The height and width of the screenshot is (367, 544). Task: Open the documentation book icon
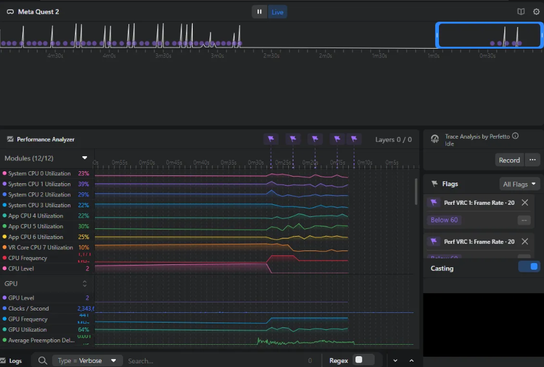coord(521,12)
